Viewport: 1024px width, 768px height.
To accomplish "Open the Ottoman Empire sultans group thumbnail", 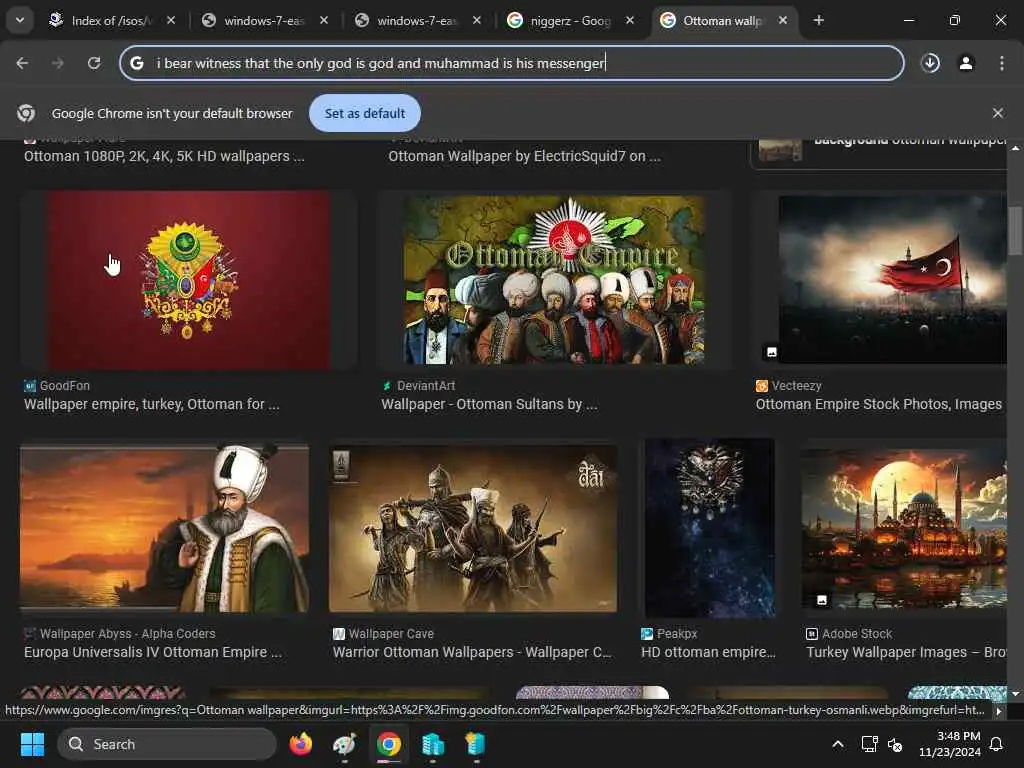I will [x=554, y=280].
